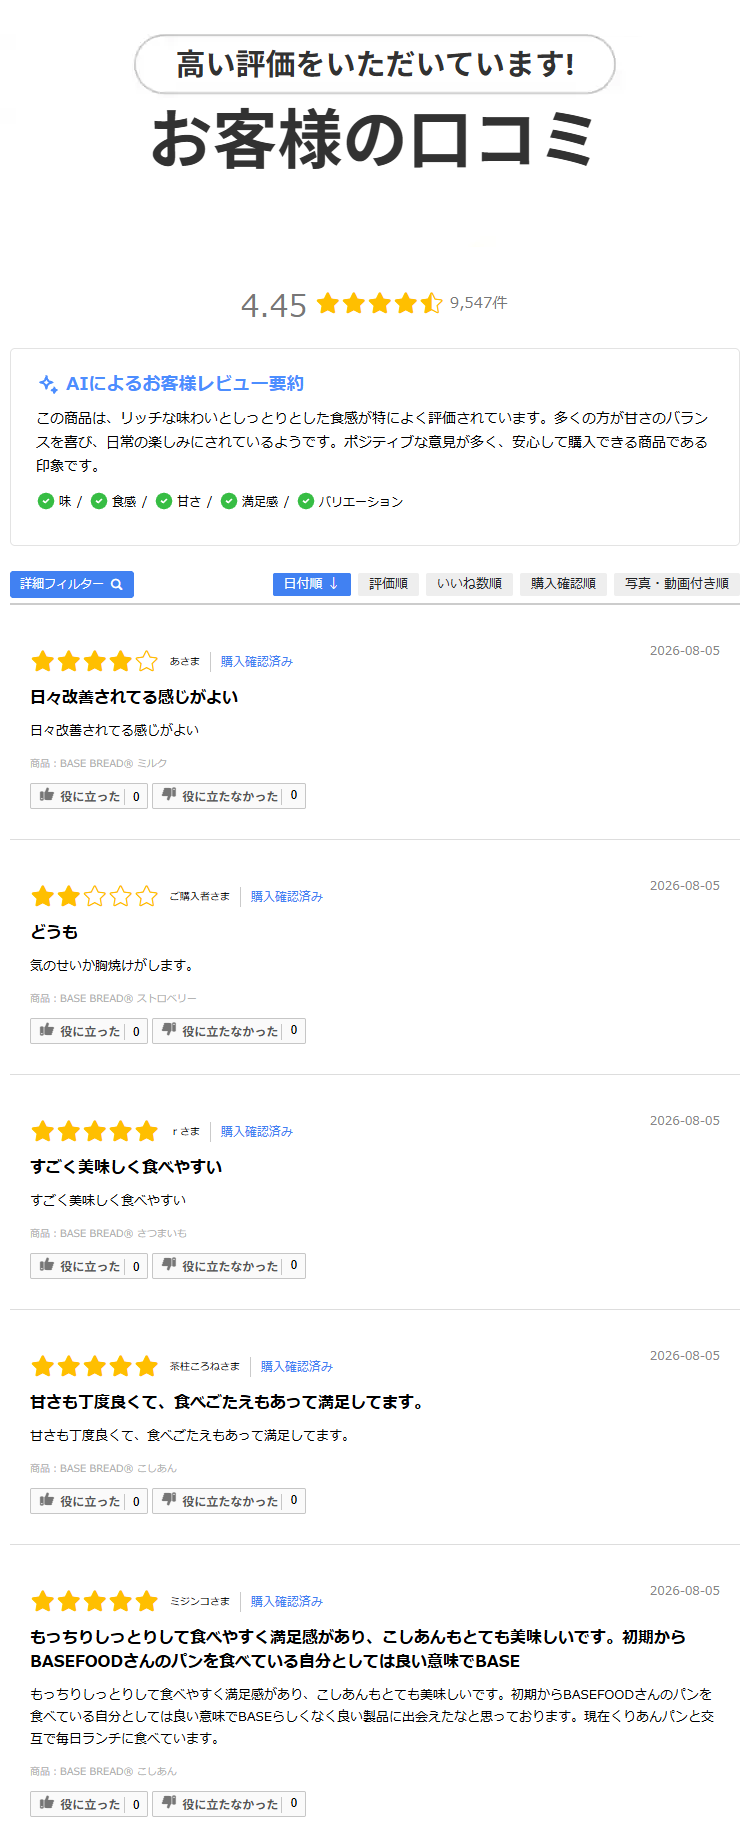Mark 日々改善されてる感じがよい review as 役に立った
750x1828 pixels.
pos(89,796)
